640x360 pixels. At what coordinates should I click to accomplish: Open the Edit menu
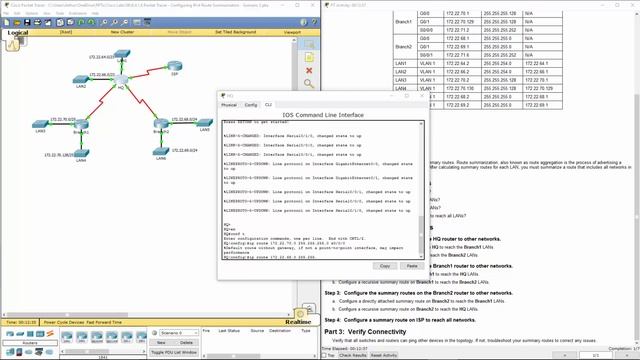tap(17, 13)
